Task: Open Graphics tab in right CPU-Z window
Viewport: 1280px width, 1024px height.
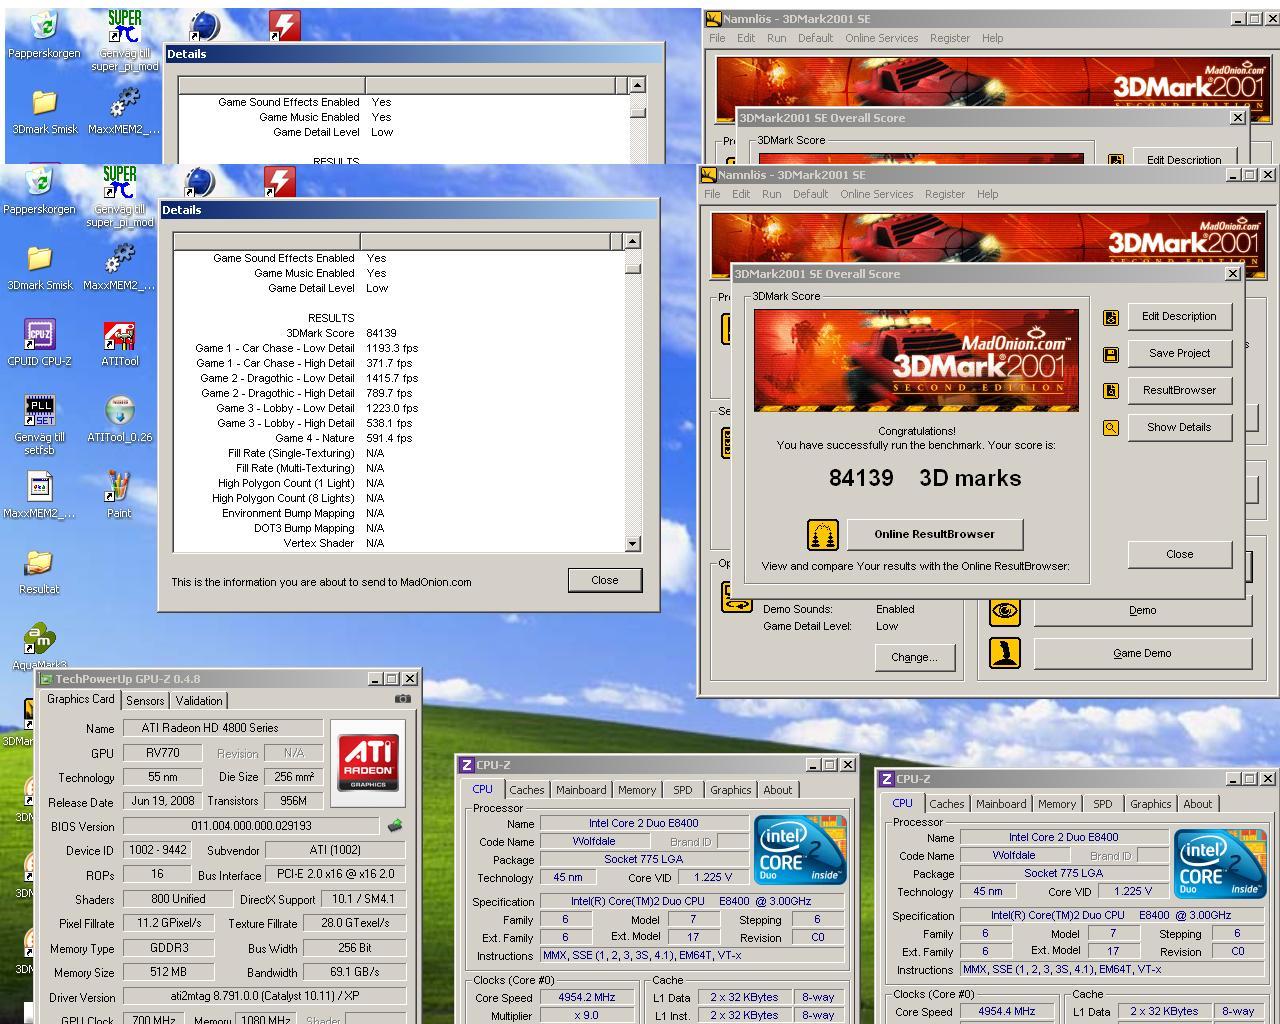Action: click(1150, 804)
